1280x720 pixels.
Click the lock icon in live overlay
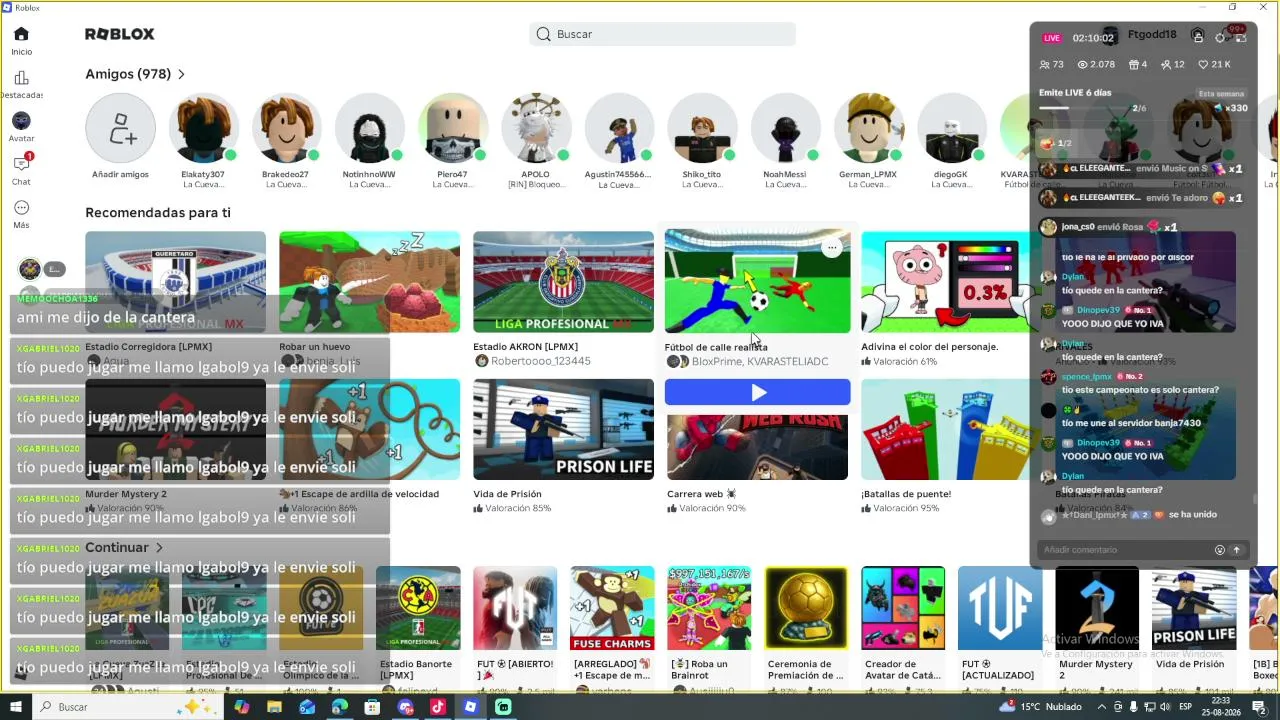coord(1198,36)
